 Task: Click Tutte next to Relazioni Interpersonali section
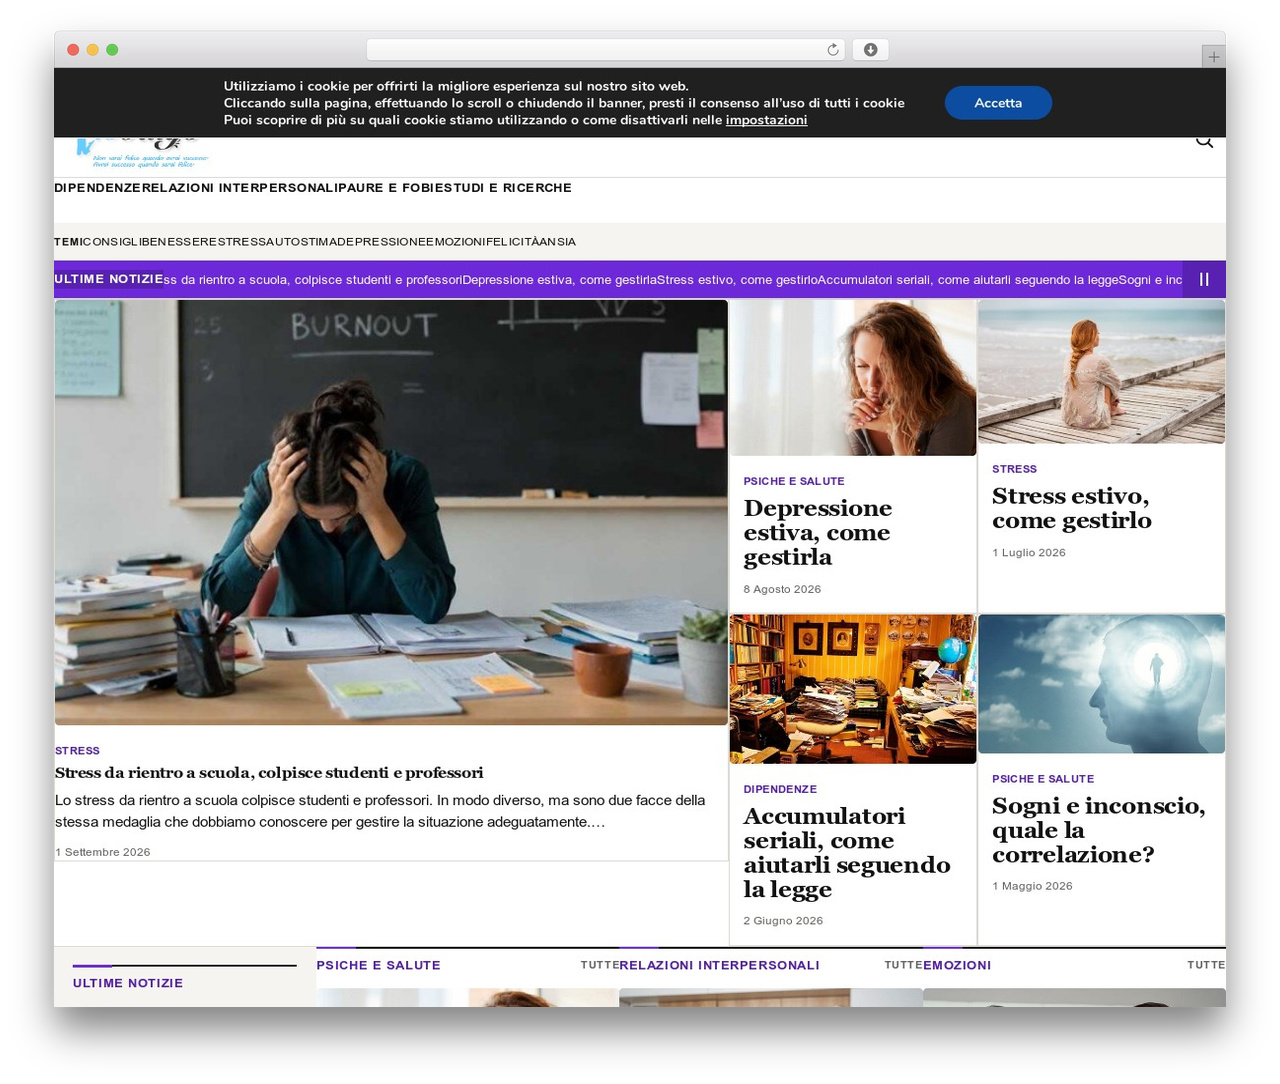904,966
